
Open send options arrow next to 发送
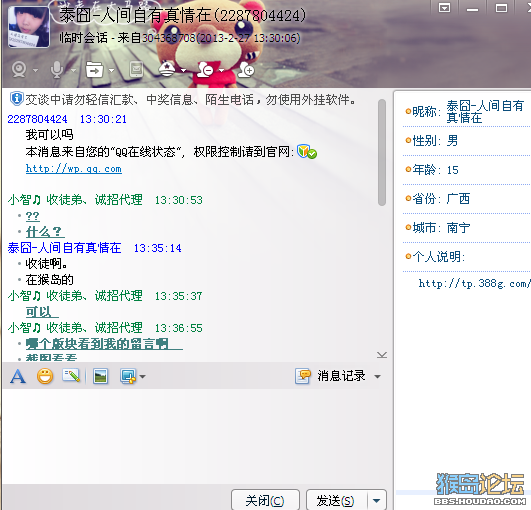[x=377, y=500]
